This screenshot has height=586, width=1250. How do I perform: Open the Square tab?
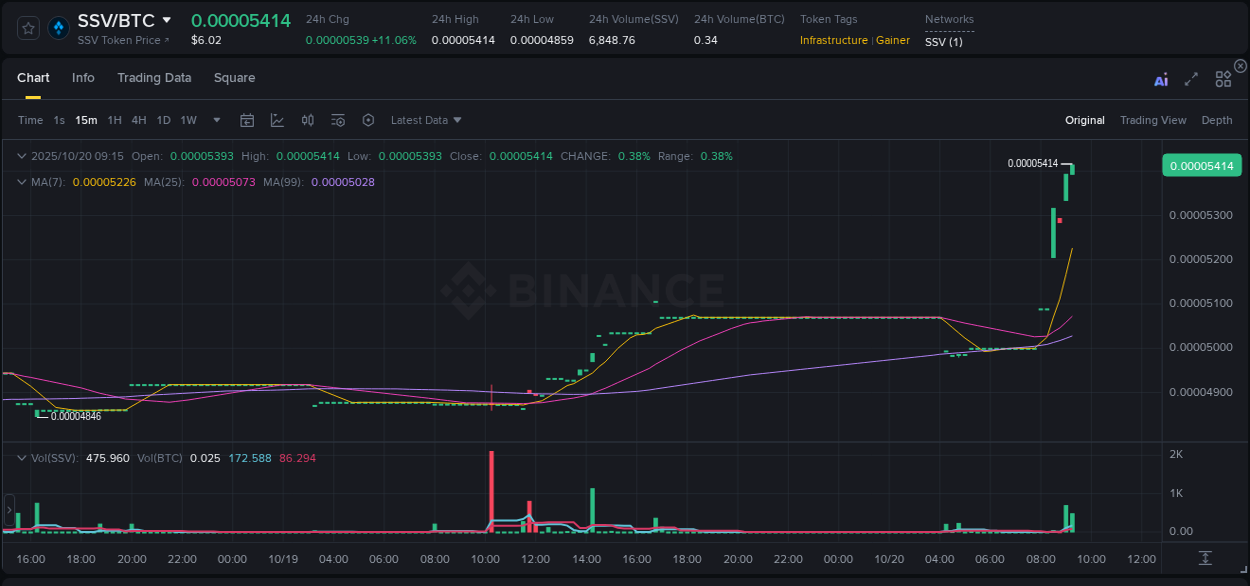pos(234,78)
